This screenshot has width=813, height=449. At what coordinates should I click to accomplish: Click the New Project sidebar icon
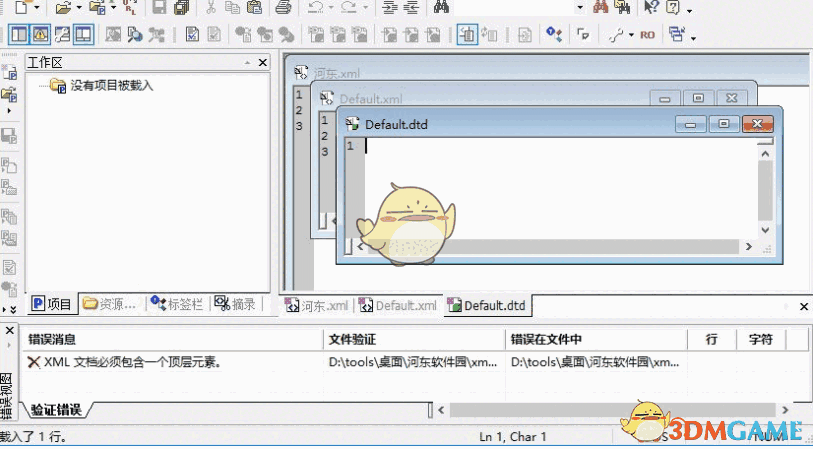tap(9, 72)
